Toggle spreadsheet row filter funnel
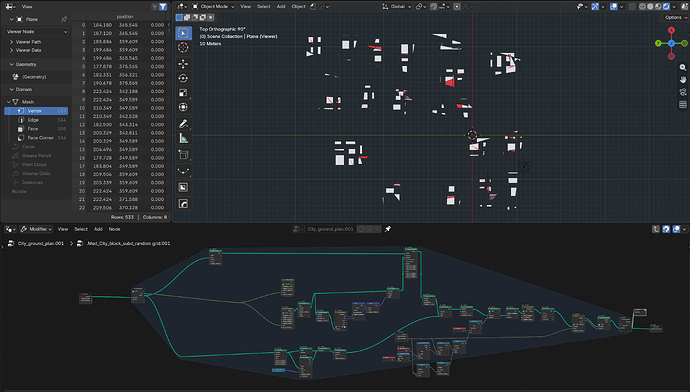This screenshot has height=392, width=690. point(163,7)
